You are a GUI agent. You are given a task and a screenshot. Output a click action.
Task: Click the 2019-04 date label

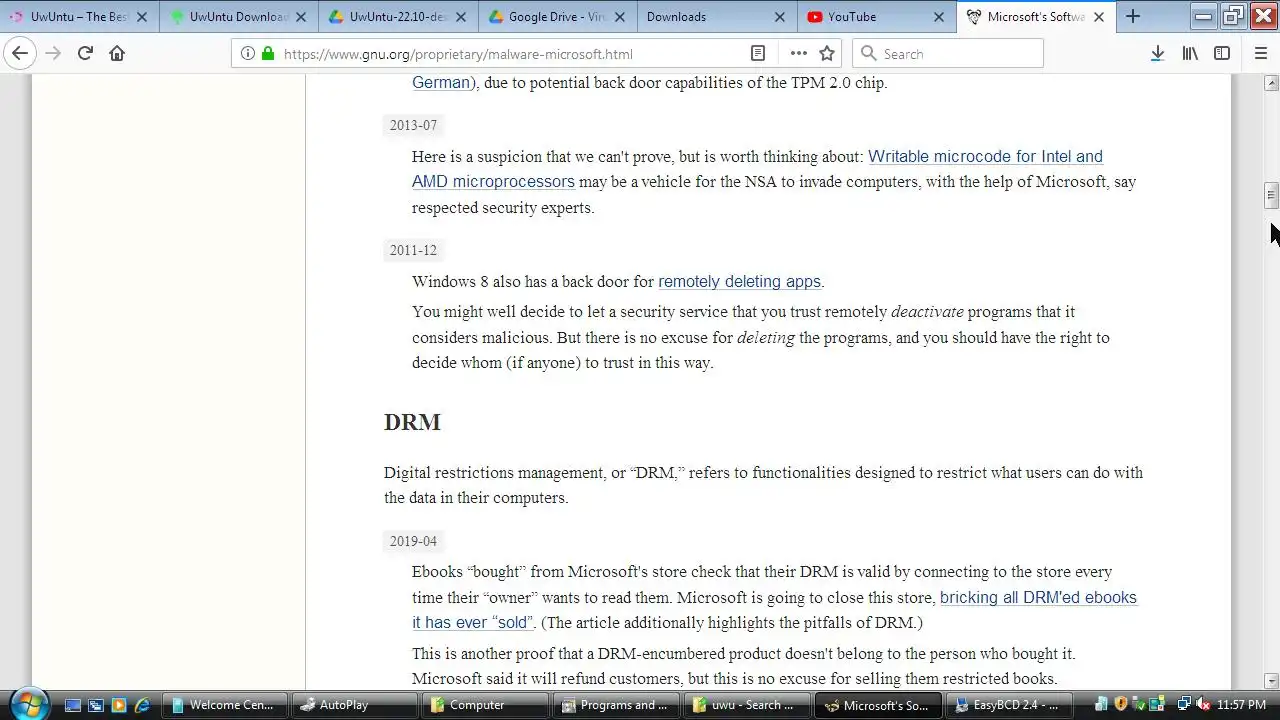click(x=413, y=541)
